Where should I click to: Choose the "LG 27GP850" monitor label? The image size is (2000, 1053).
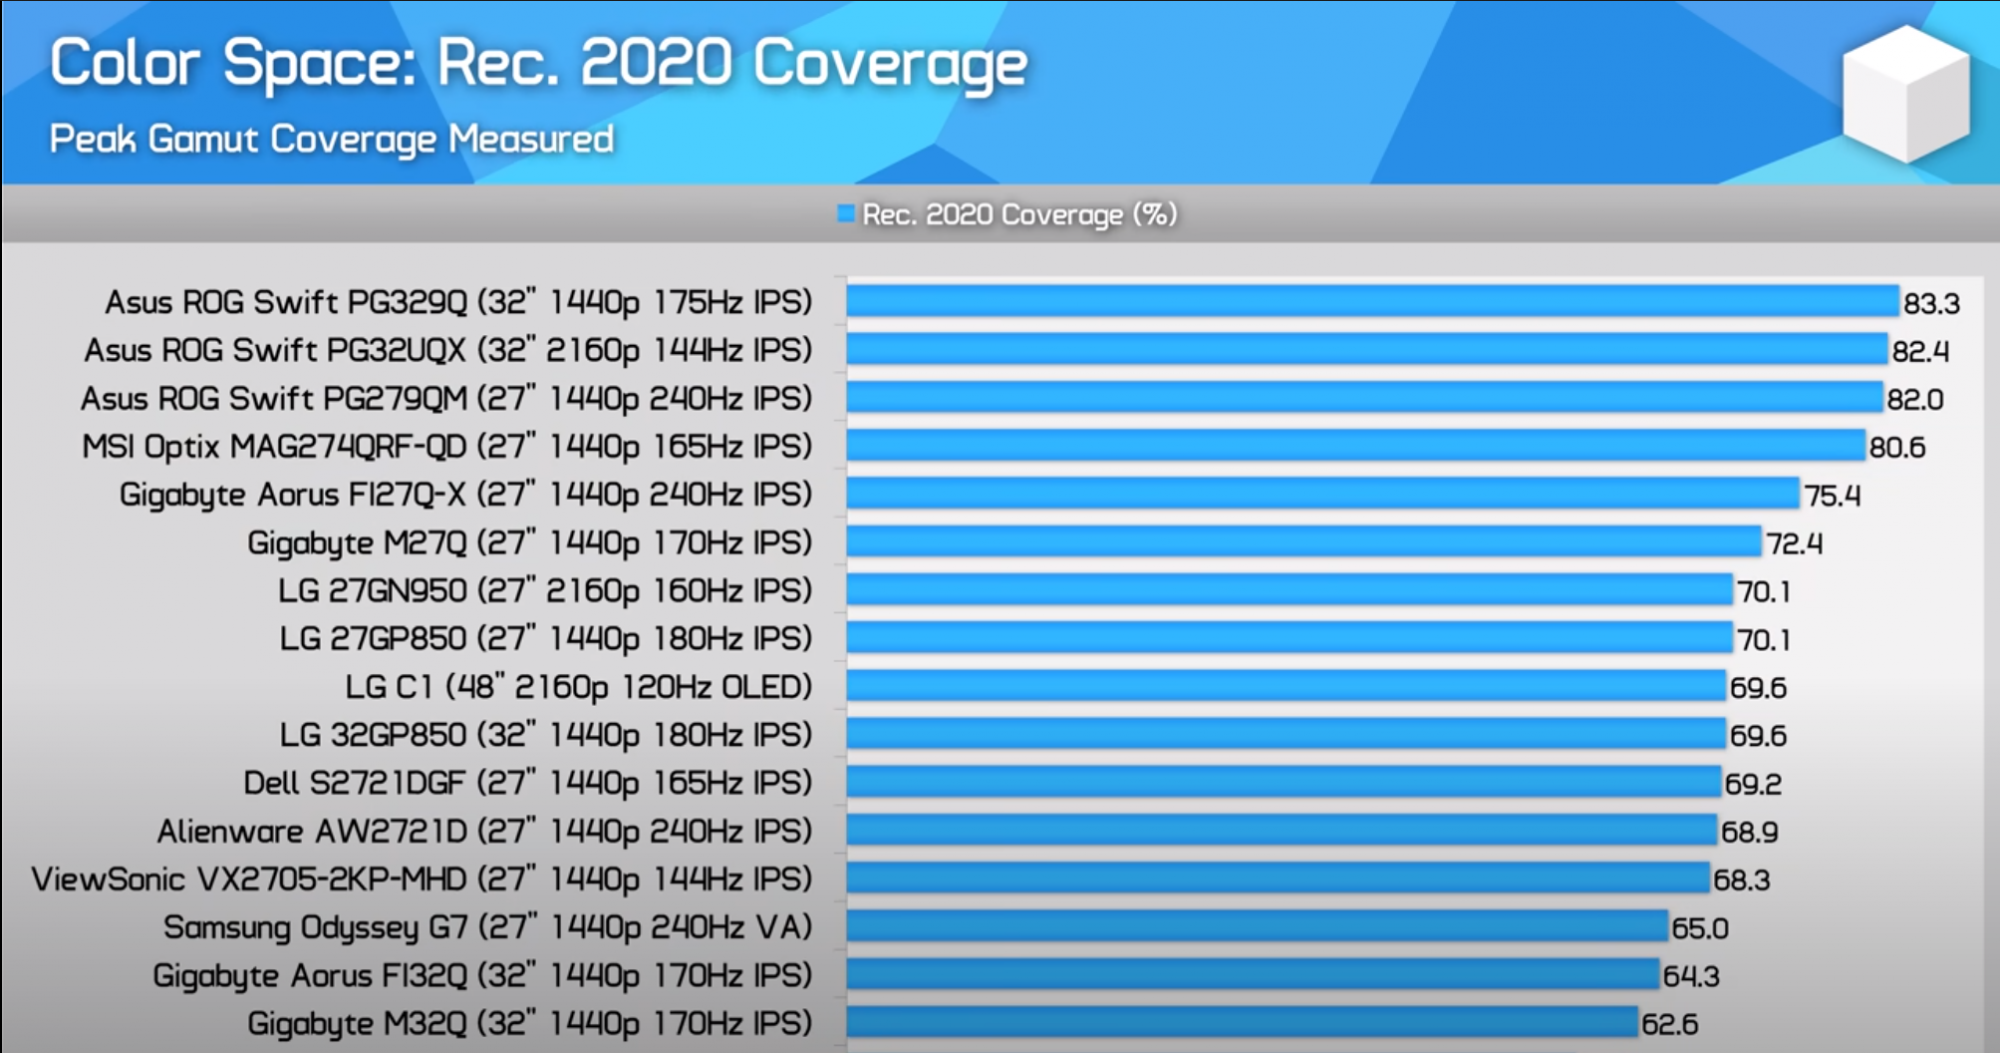pyautogui.click(x=546, y=638)
